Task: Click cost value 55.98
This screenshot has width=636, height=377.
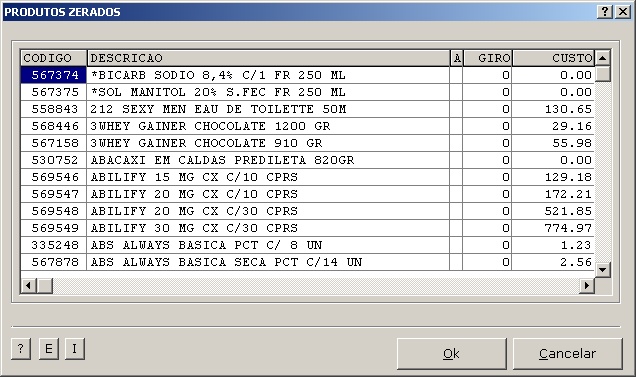Action: [x=572, y=143]
